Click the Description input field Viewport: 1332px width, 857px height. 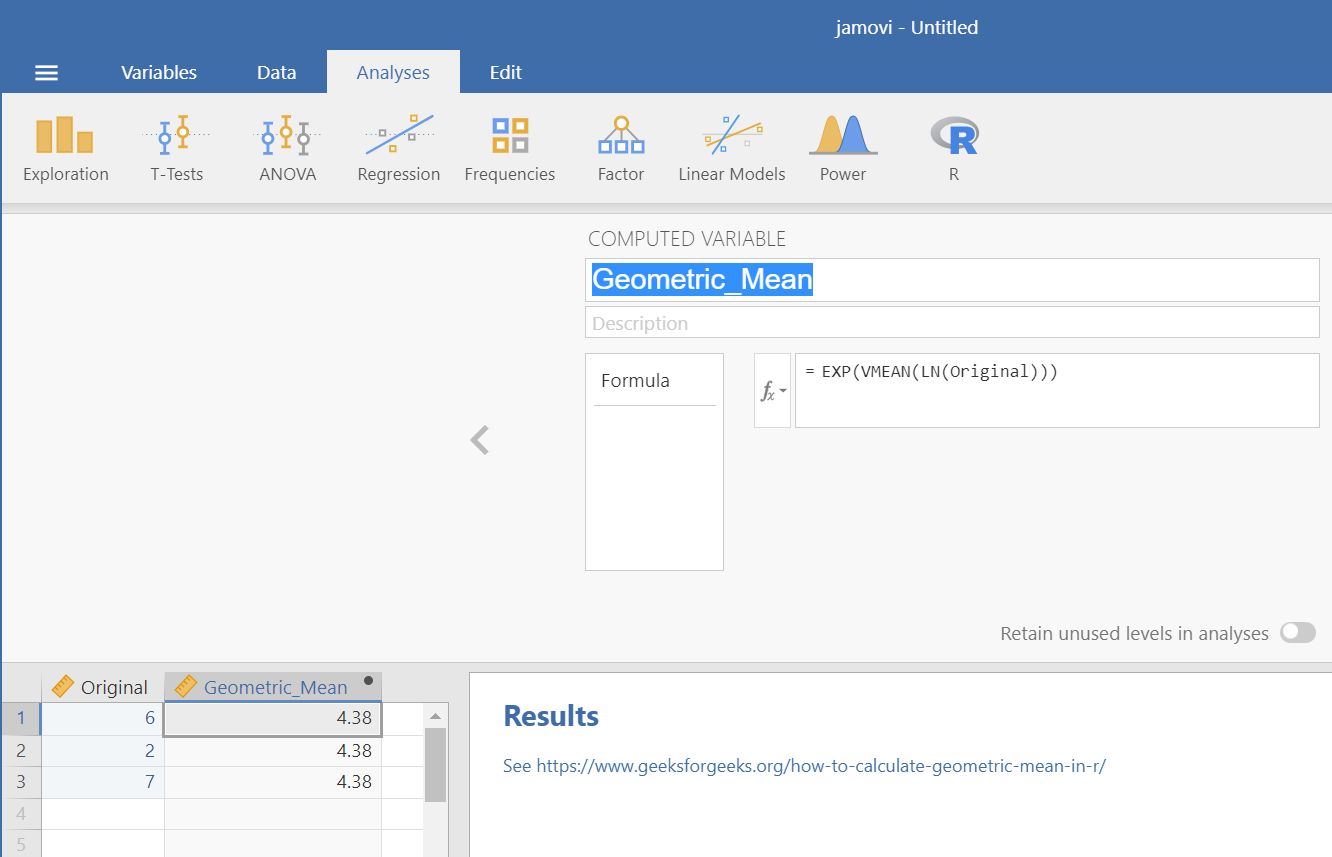tap(951, 323)
